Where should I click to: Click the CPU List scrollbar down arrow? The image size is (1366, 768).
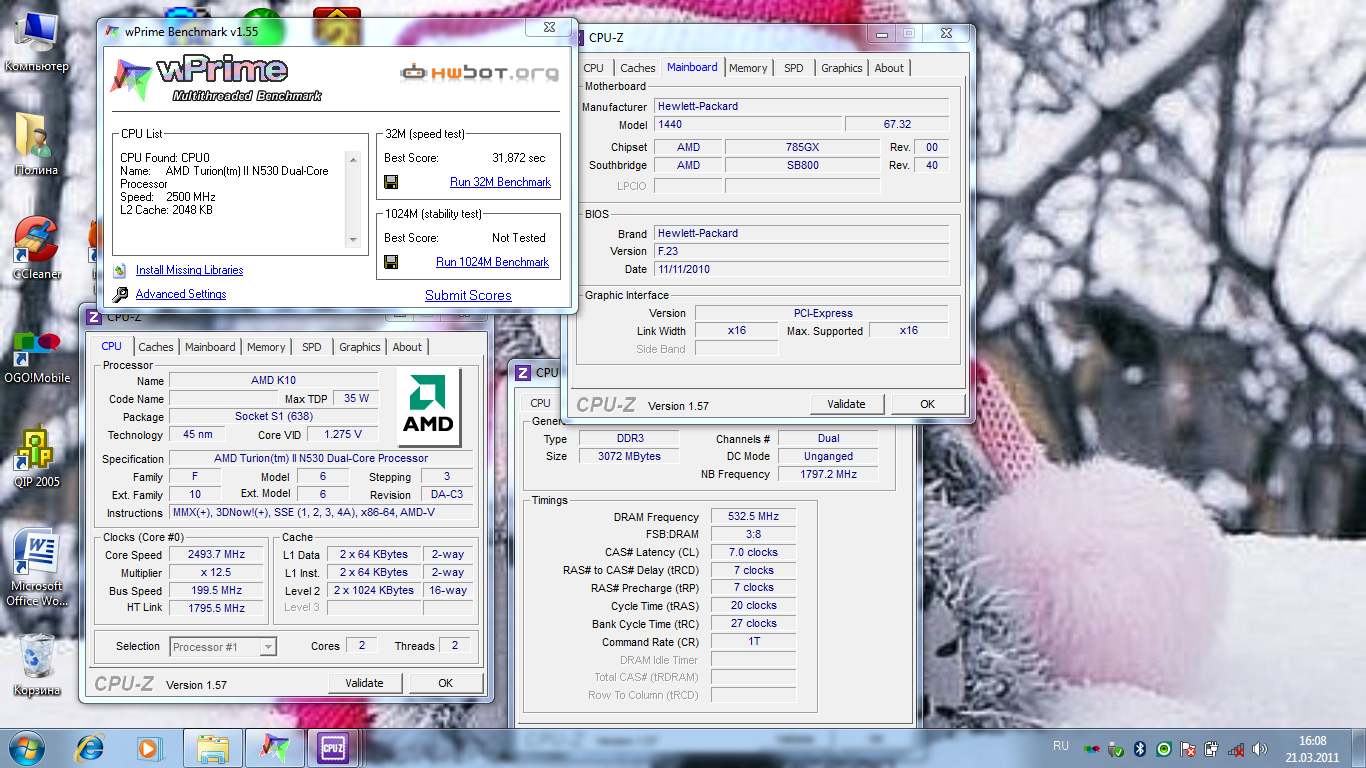pyautogui.click(x=352, y=240)
